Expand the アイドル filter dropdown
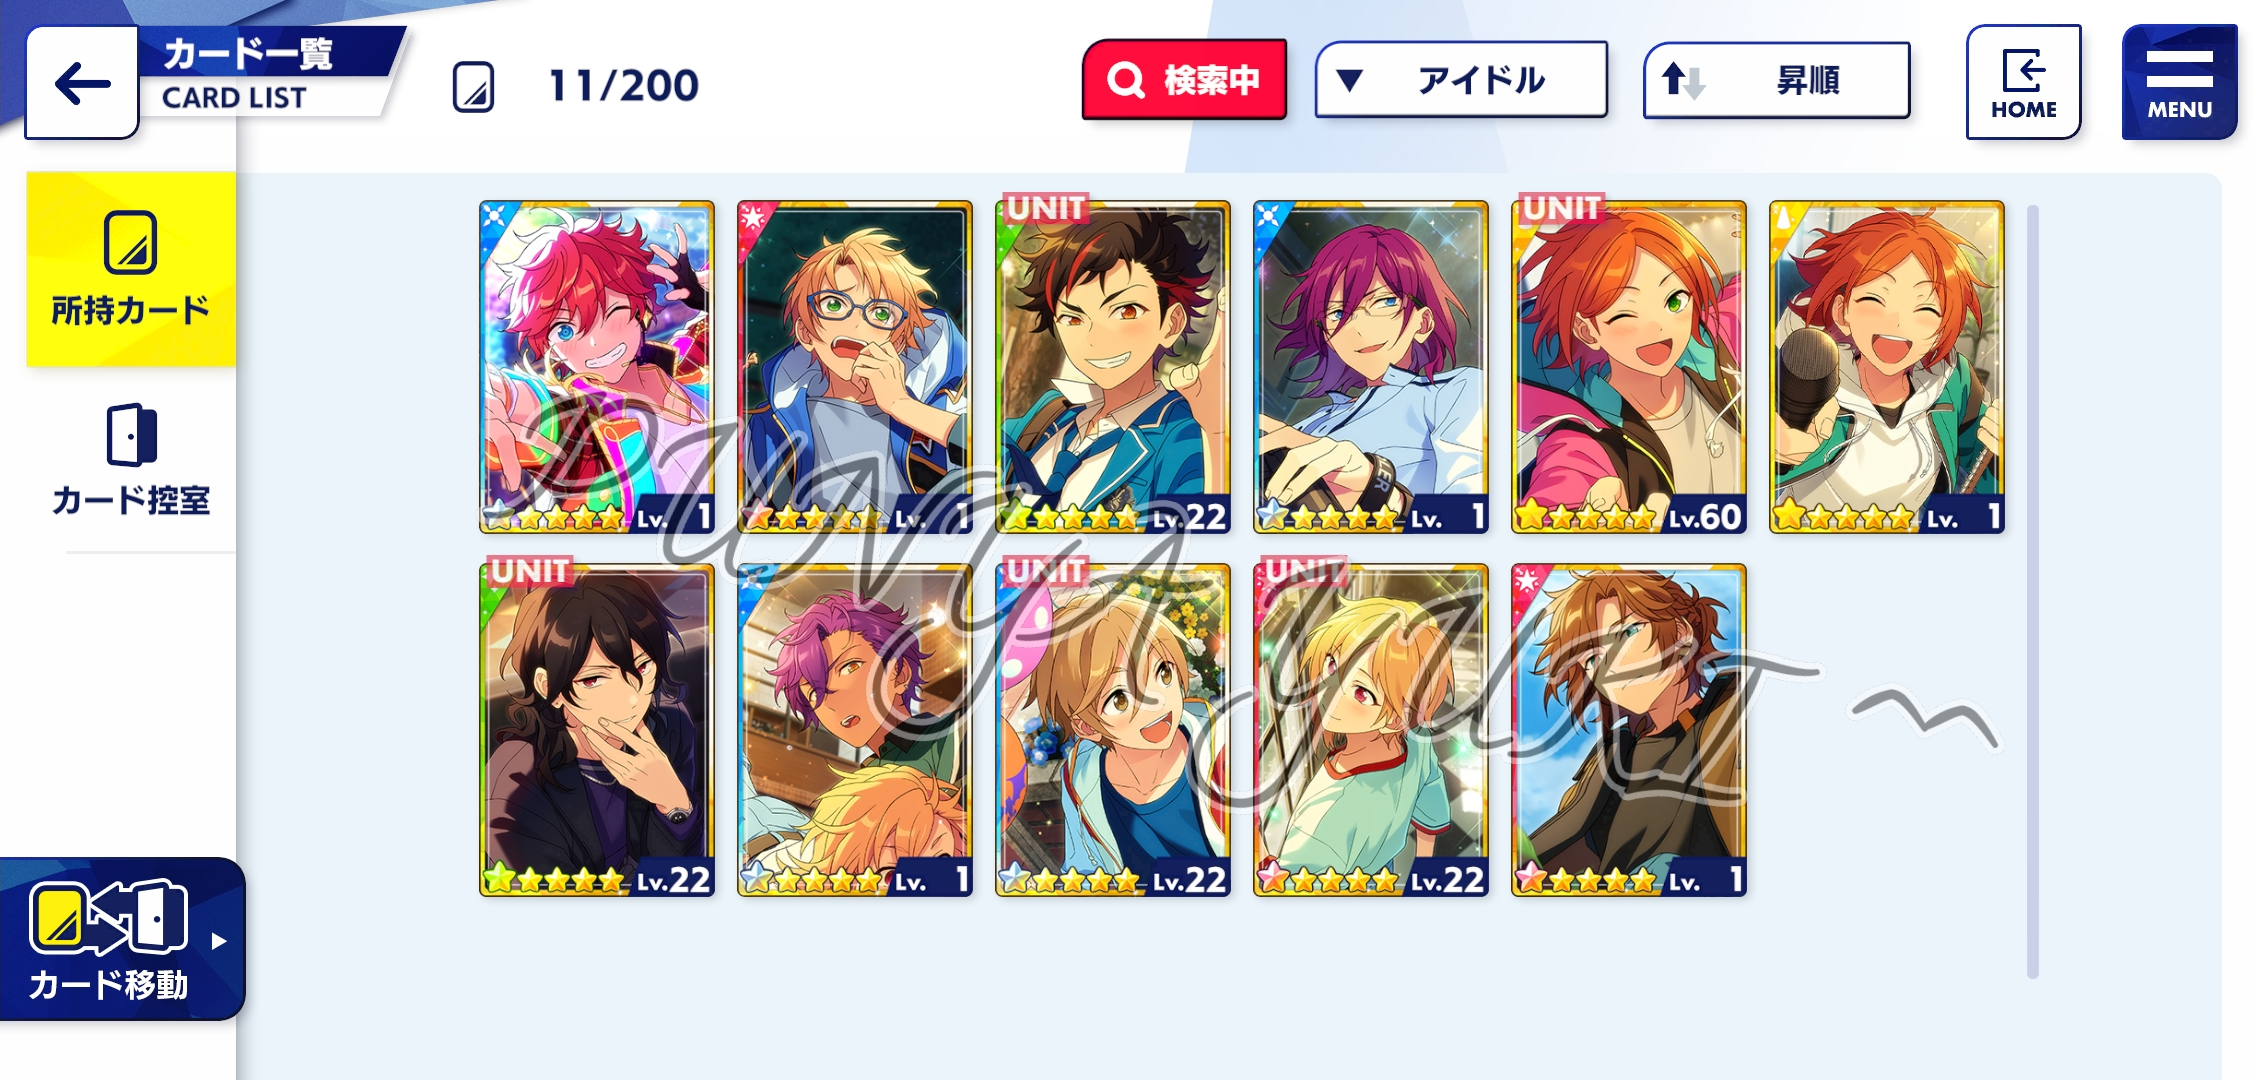2256x1080 pixels. pyautogui.click(x=1461, y=80)
